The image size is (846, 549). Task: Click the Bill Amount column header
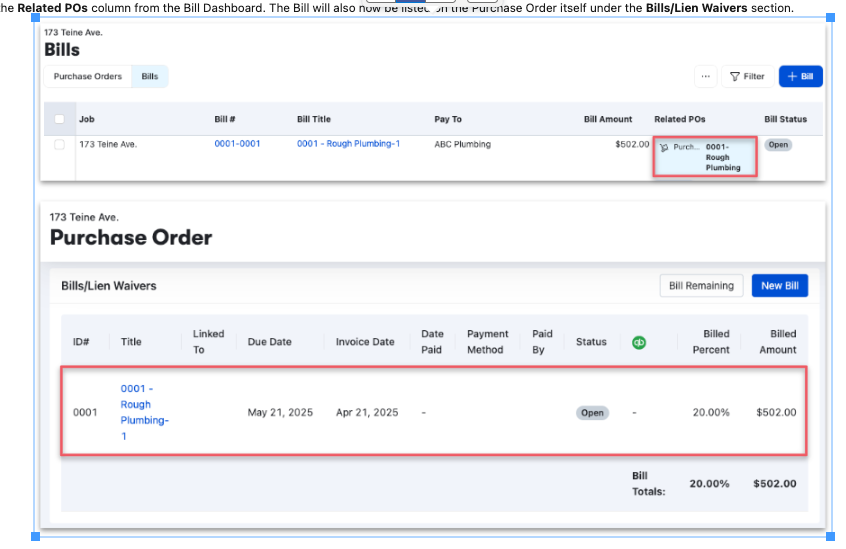coord(608,119)
